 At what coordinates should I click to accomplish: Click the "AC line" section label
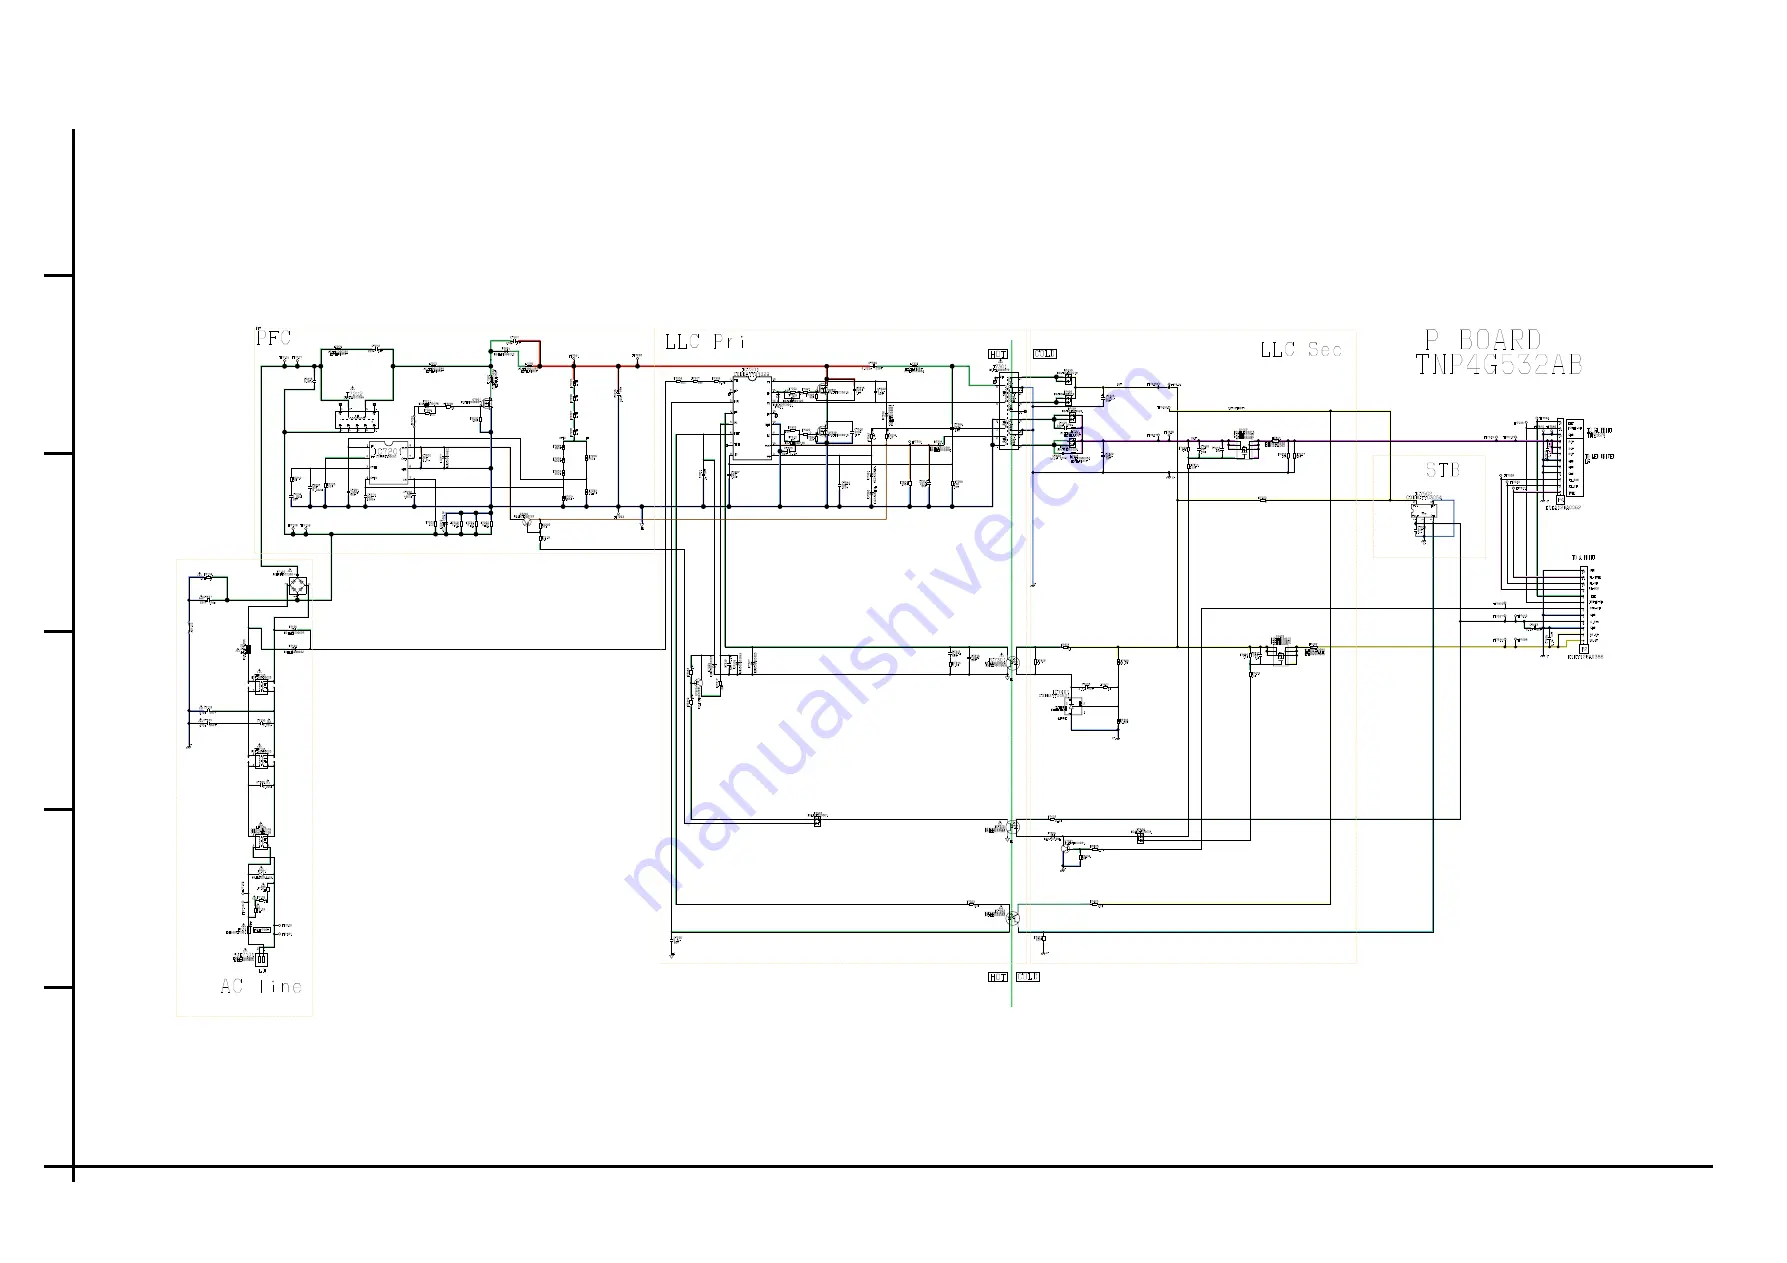(261, 986)
